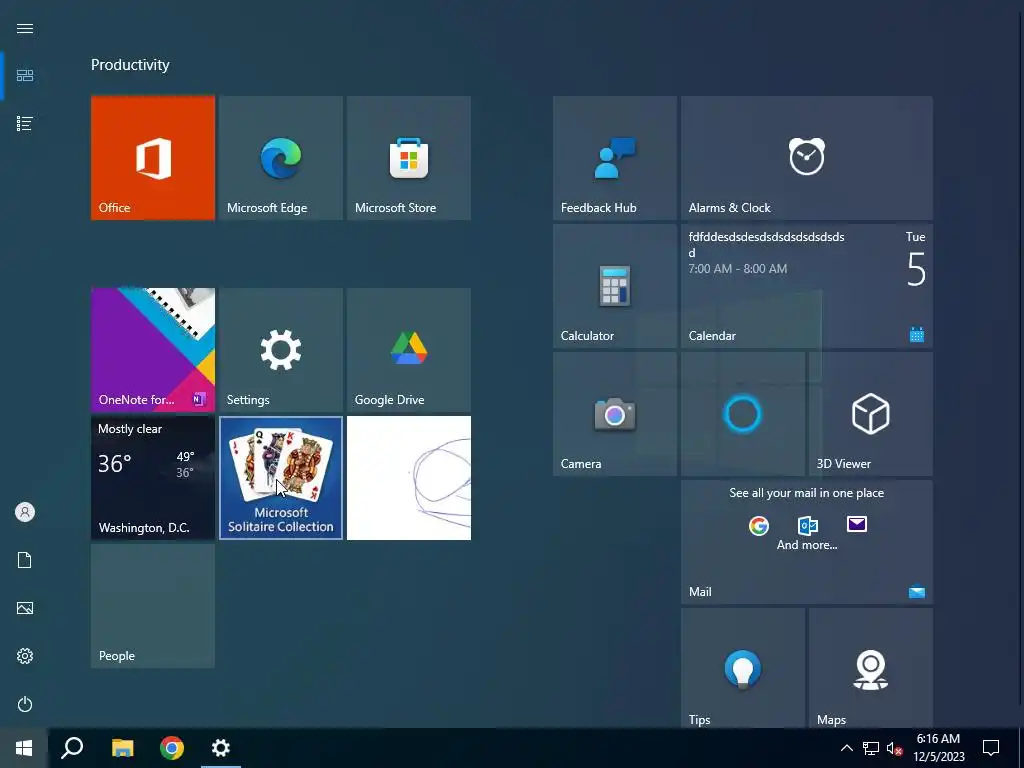Switch to All apps list view
Screen dimensions: 1024x768
[25, 123]
